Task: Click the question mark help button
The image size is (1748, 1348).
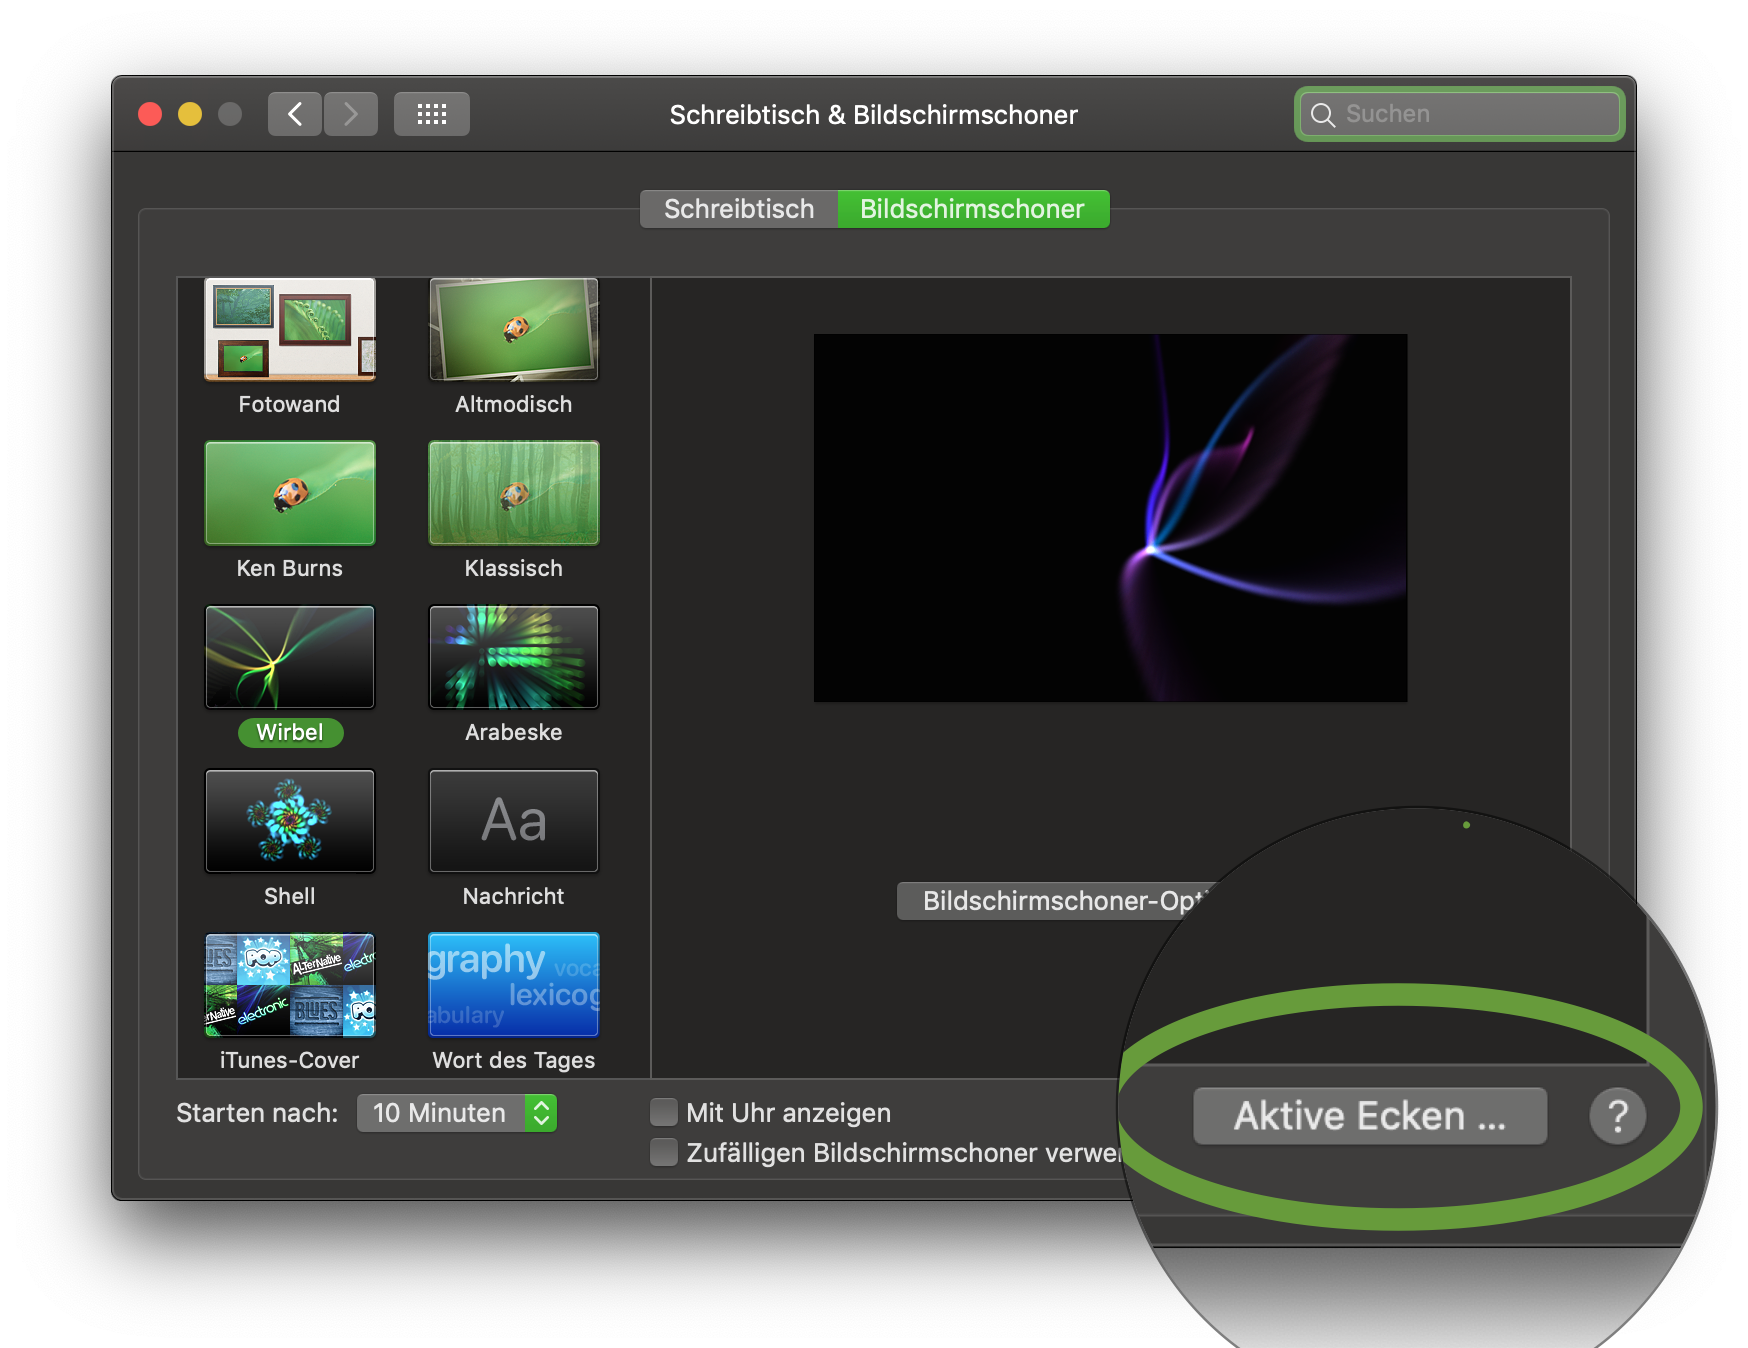Action: (1617, 1116)
